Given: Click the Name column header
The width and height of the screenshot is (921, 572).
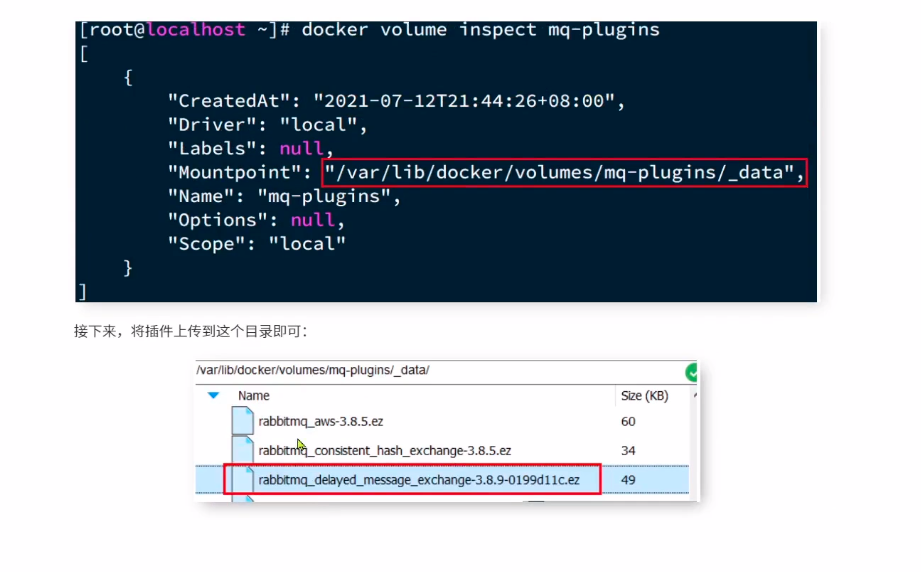Looking at the screenshot, I should [x=253, y=396].
